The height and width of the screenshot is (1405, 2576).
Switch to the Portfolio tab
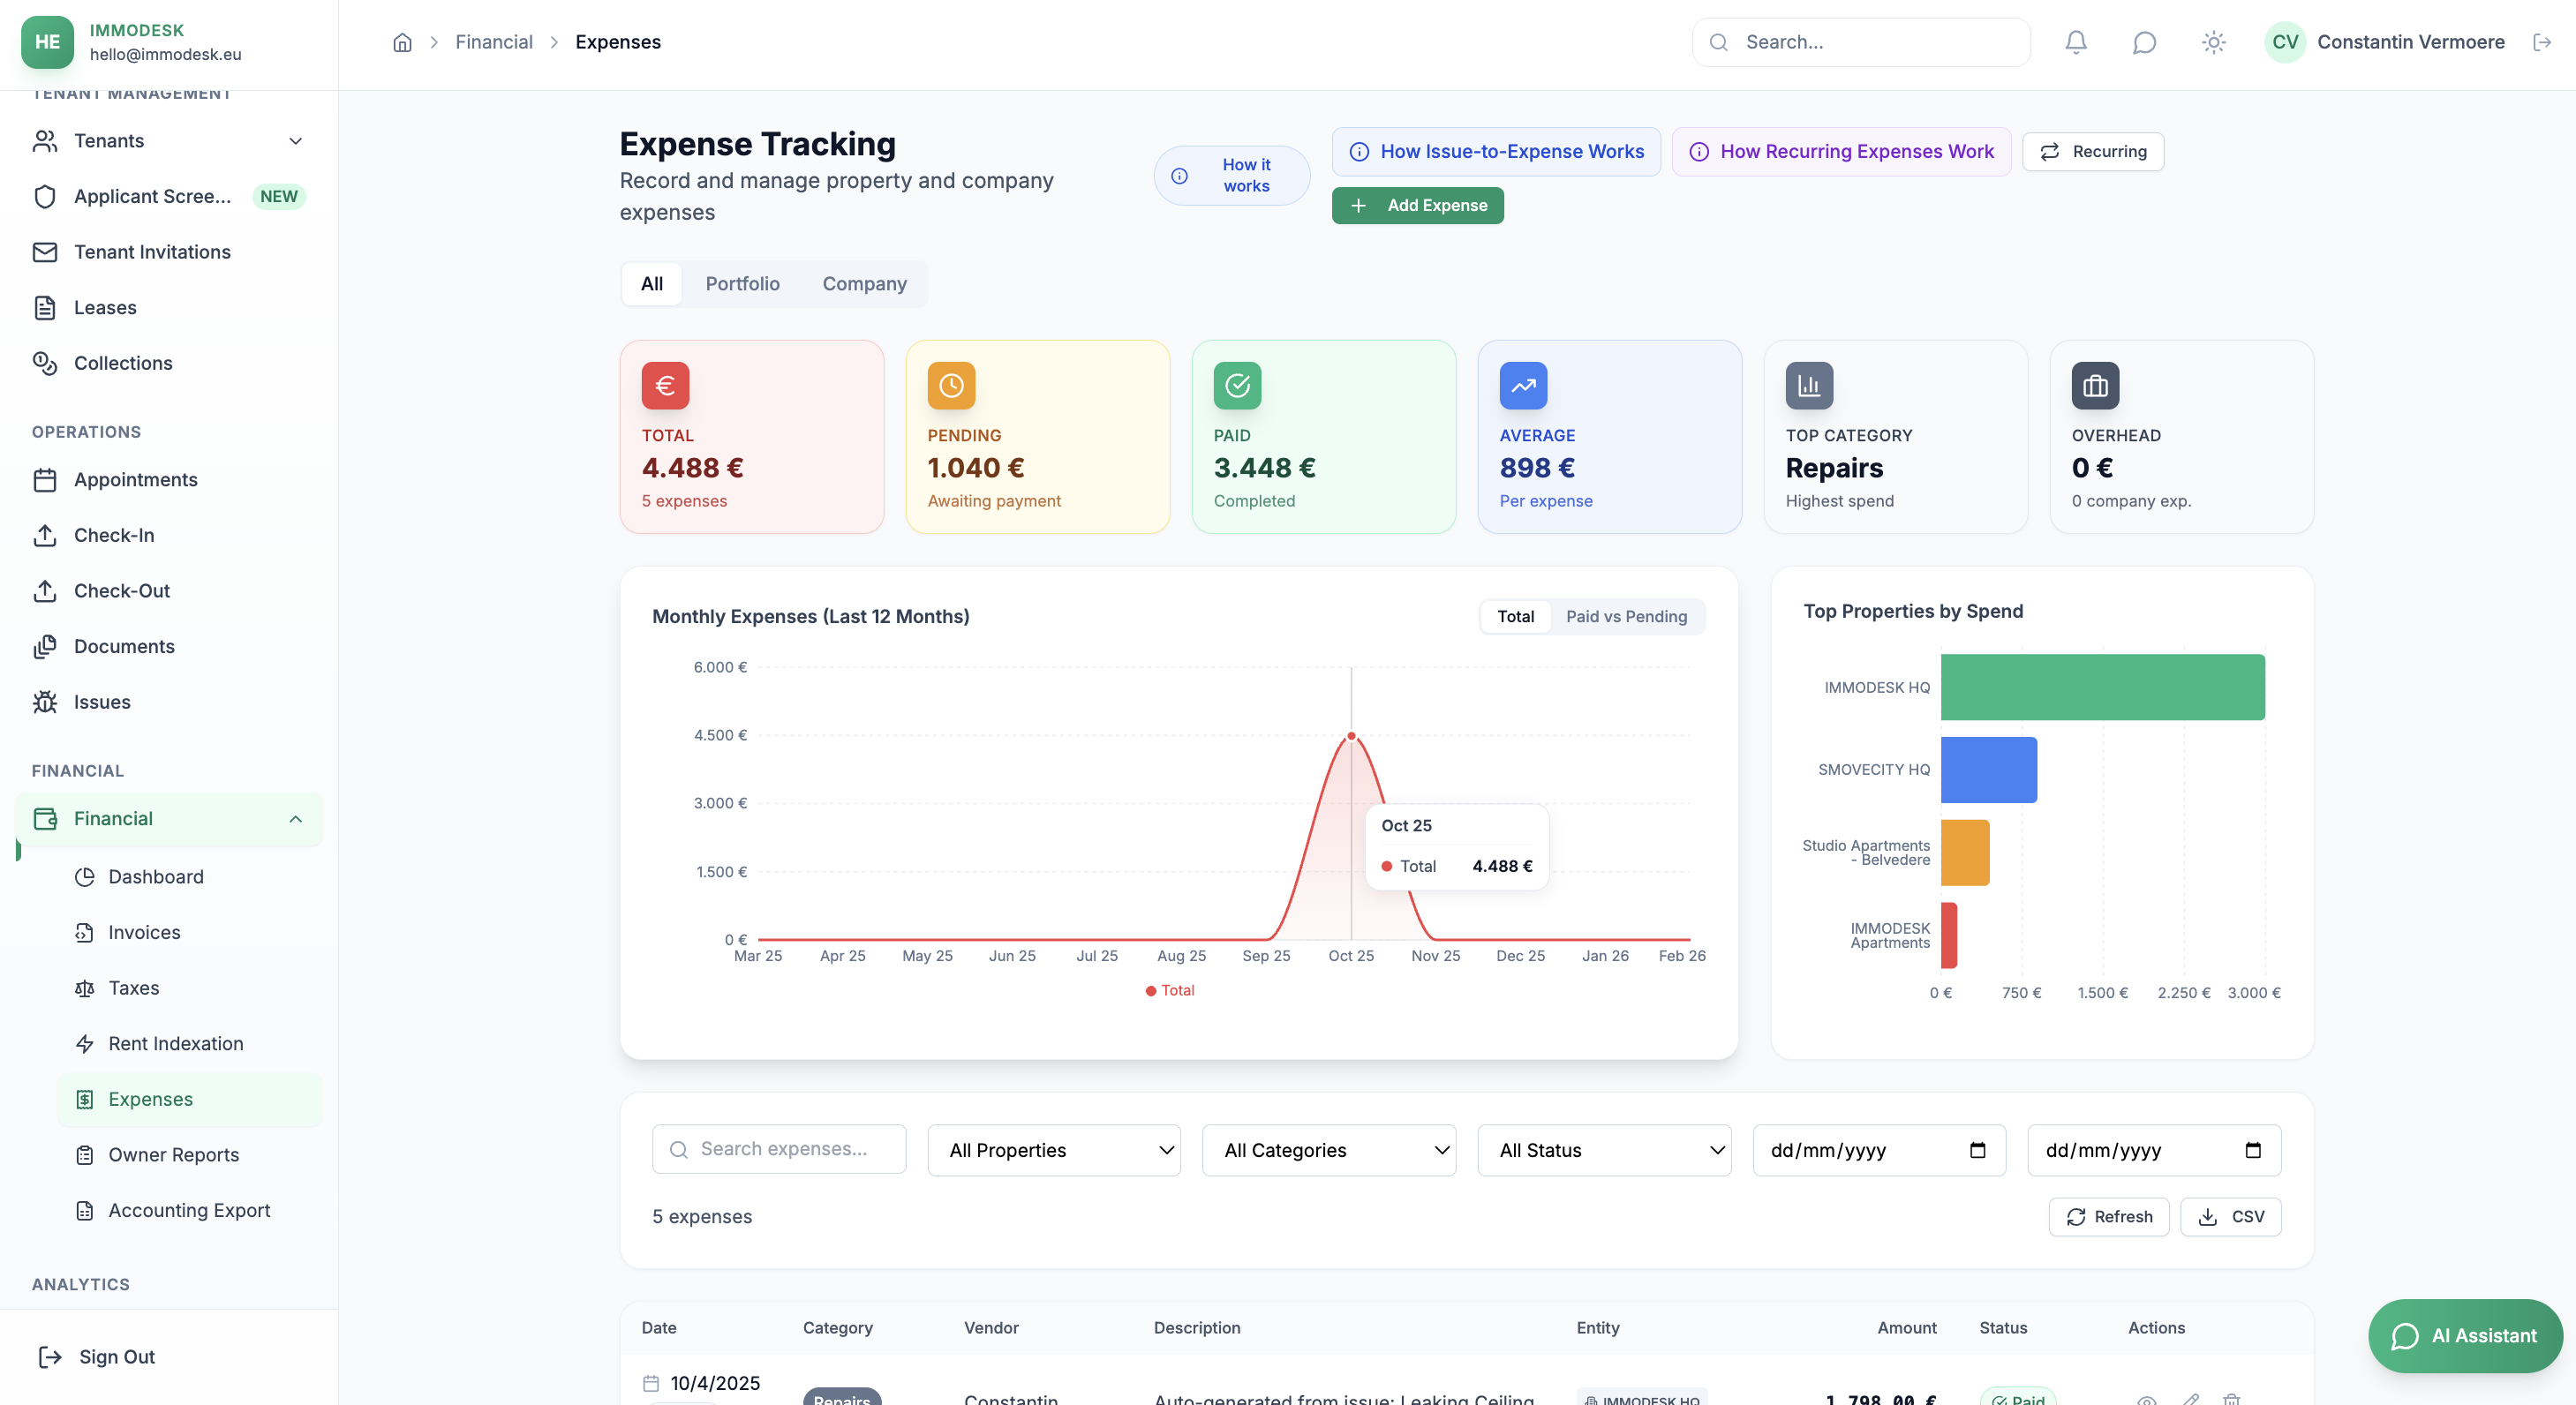(x=742, y=284)
